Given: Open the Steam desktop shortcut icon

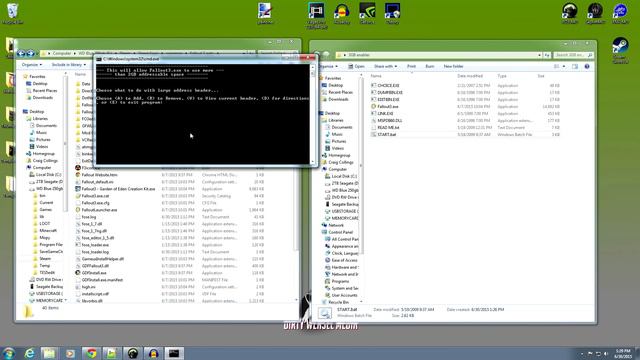Looking at the screenshot, I should click(x=620, y=49).
